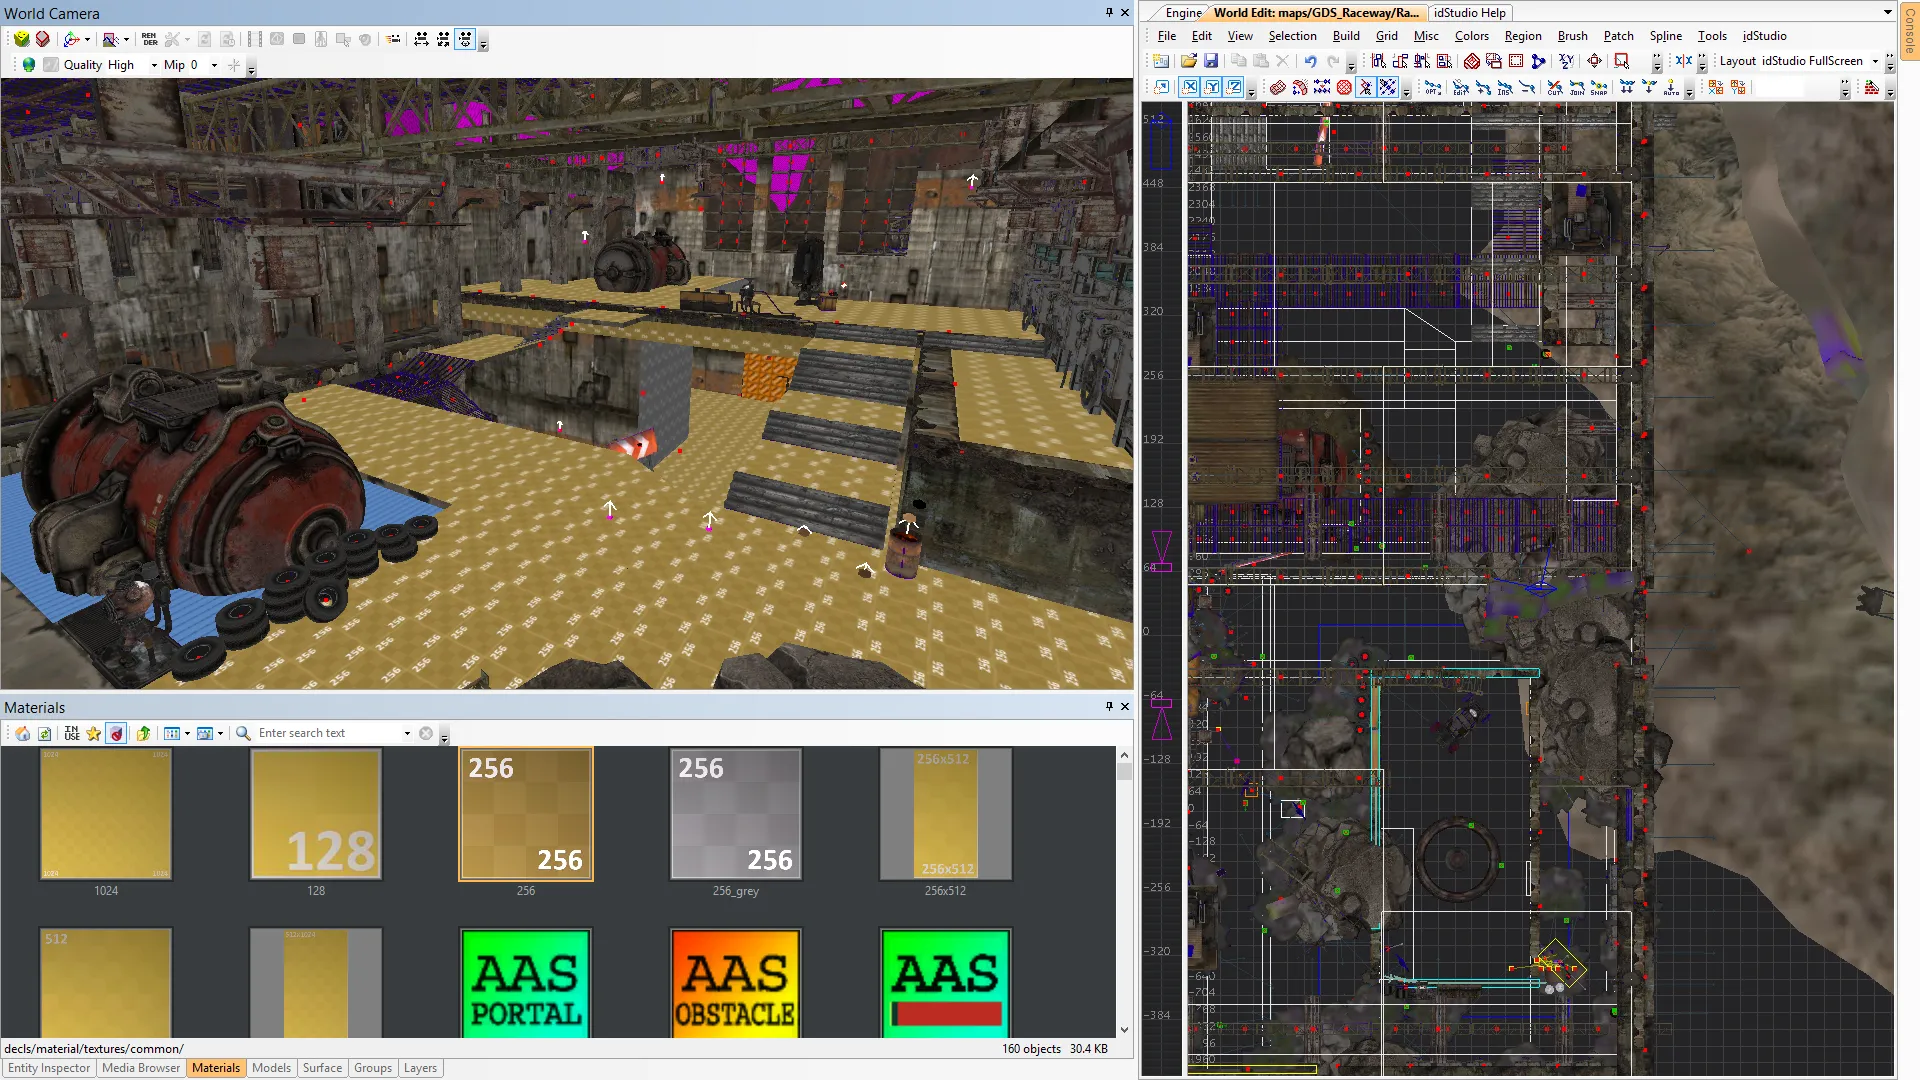
Task: Open the map with the folder icon
Action: tap(1189, 61)
